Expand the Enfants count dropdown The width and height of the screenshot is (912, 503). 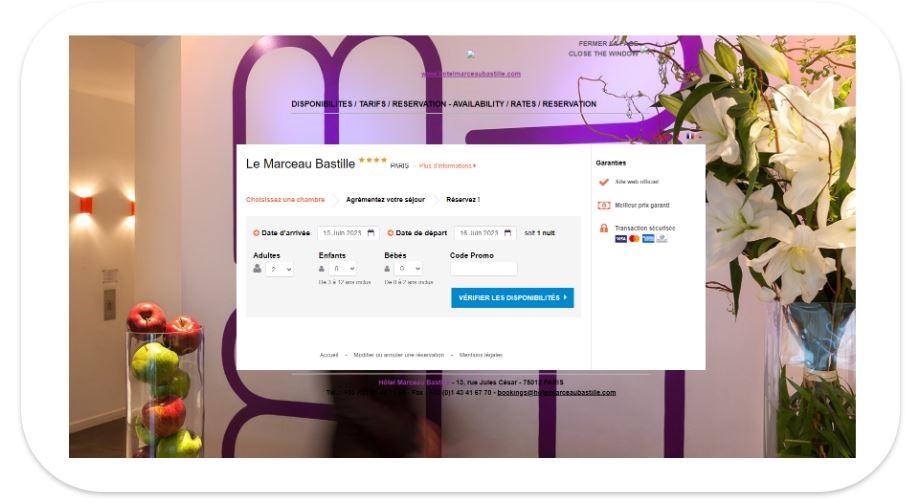coord(343,269)
